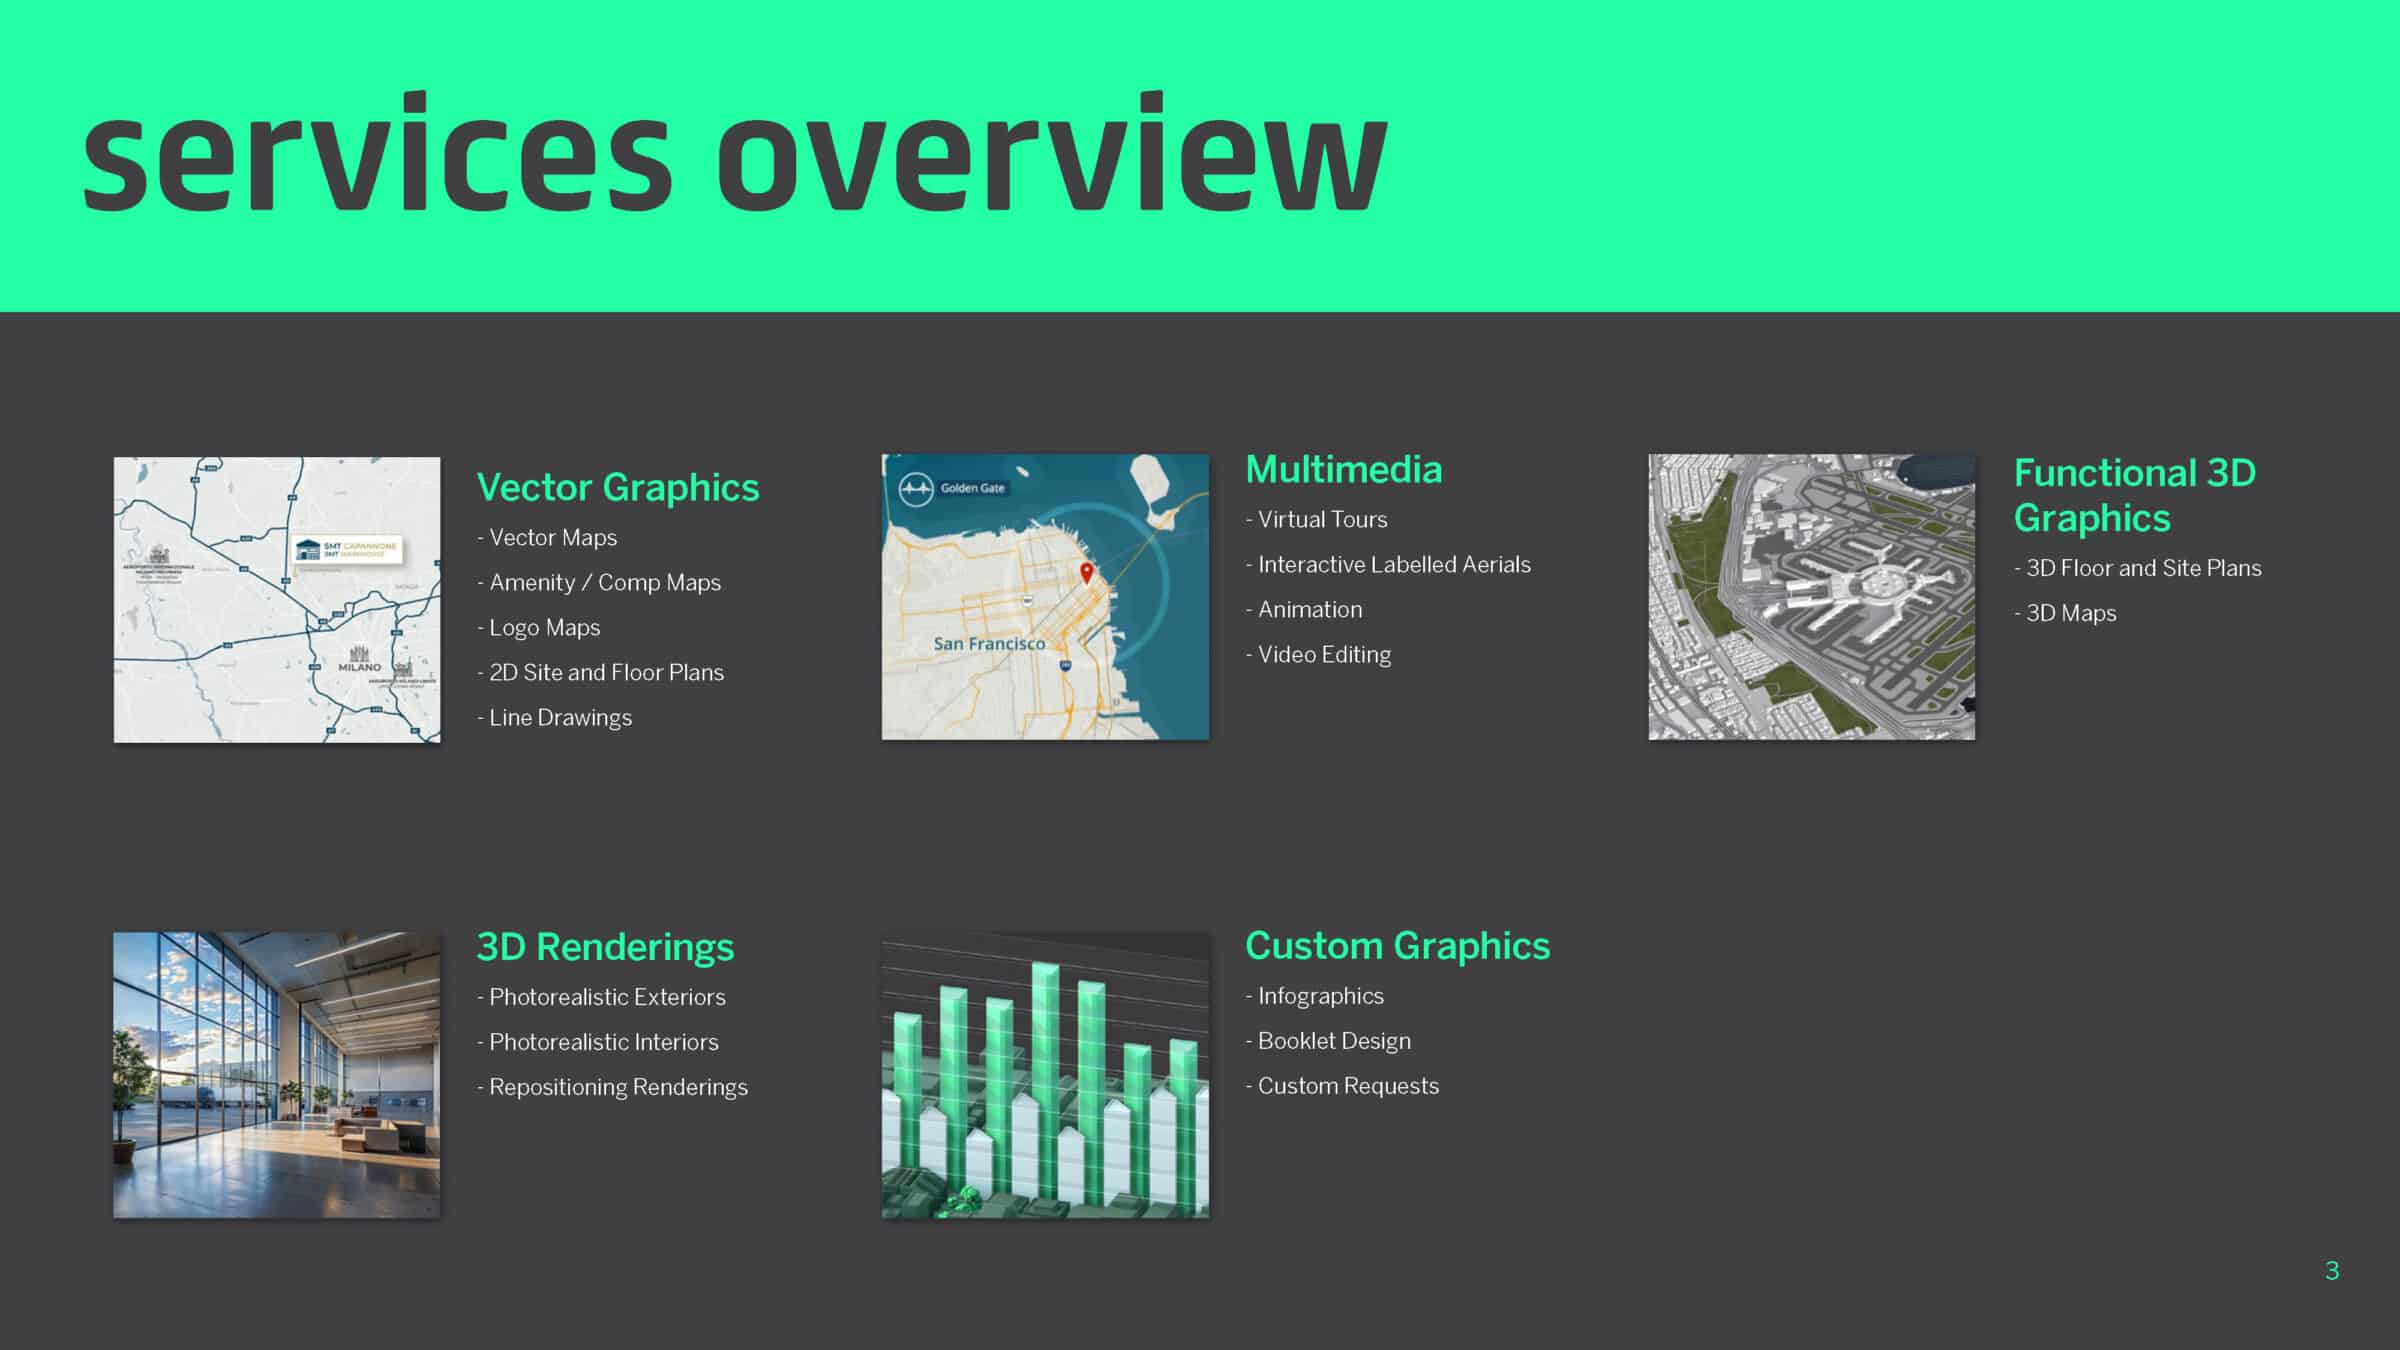This screenshot has height=1350, width=2400.
Task: Select the Amenity / Comp Maps item
Action: click(603, 582)
